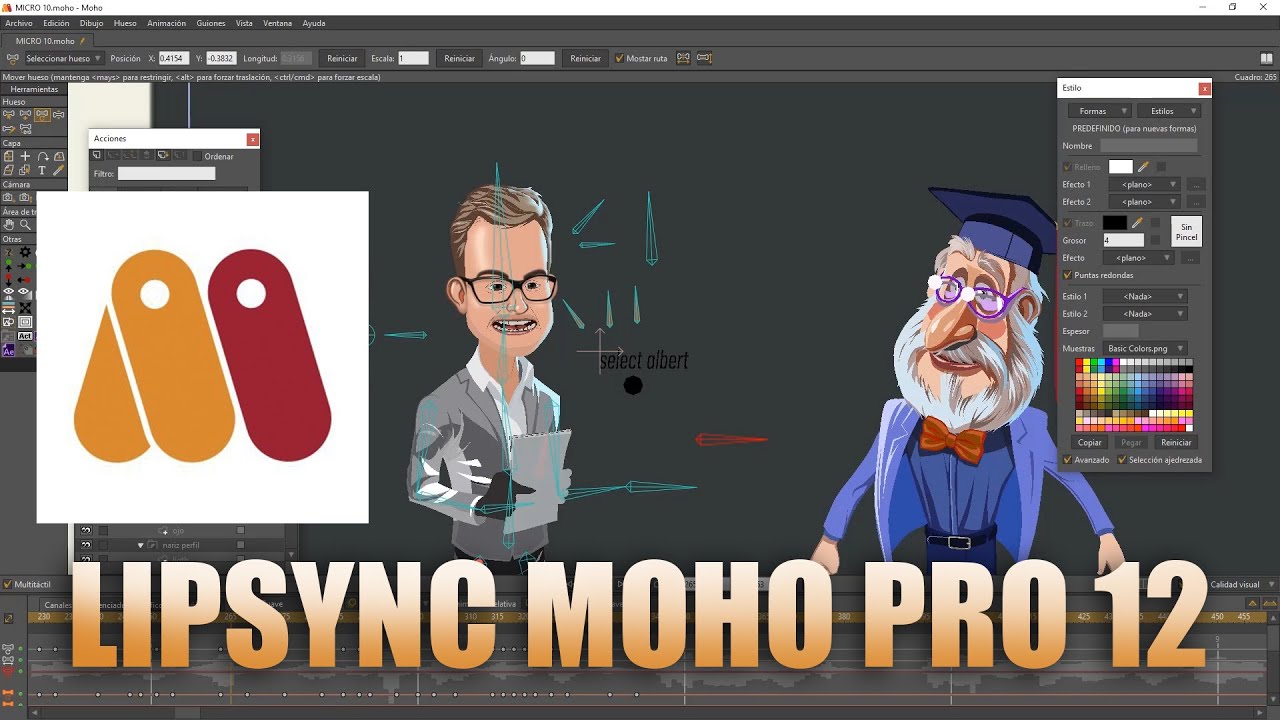1280x720 pixels.
Task: Toggle the Puntas redondas checkbox
Action: click(1067, 275)
